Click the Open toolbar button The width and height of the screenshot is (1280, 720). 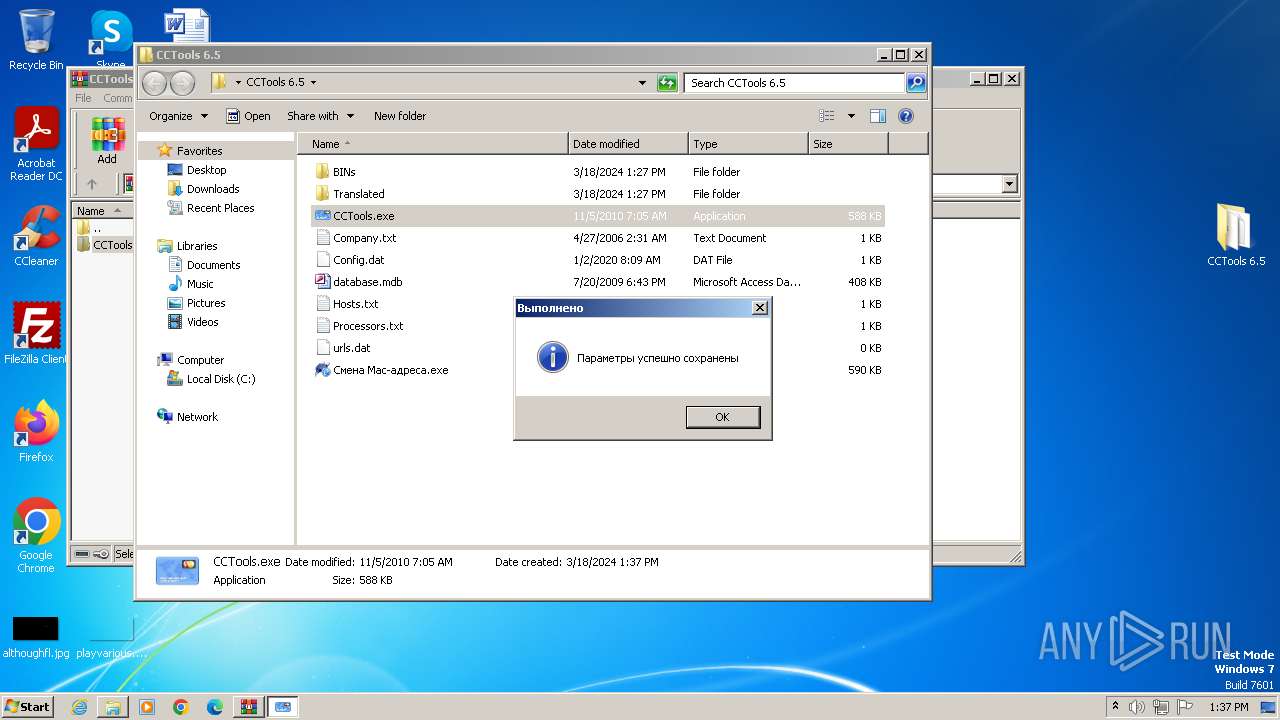(x=248, y=116)
